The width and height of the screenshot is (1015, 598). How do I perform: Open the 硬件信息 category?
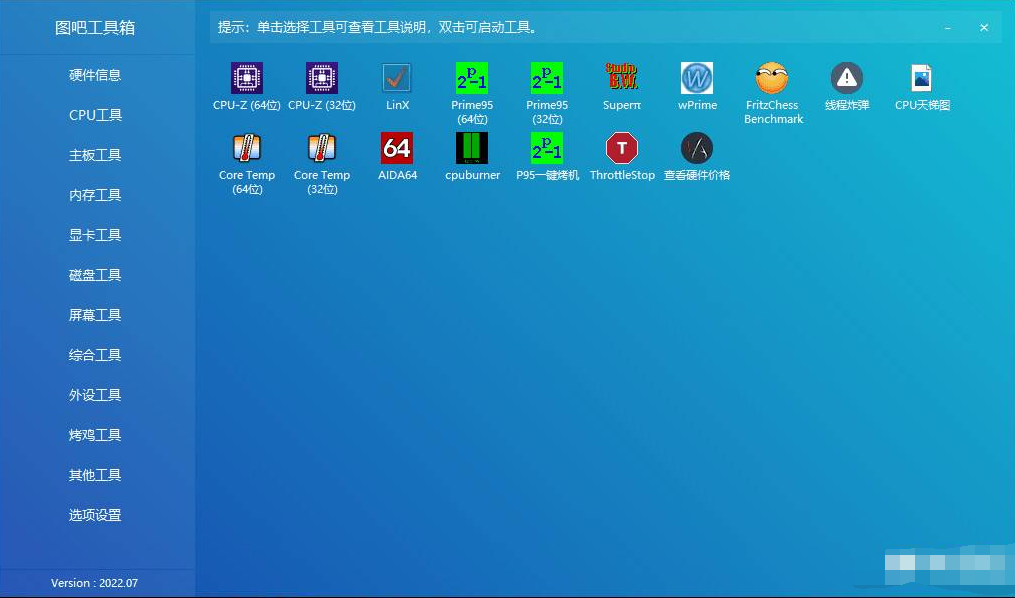(x=95, y=75)
